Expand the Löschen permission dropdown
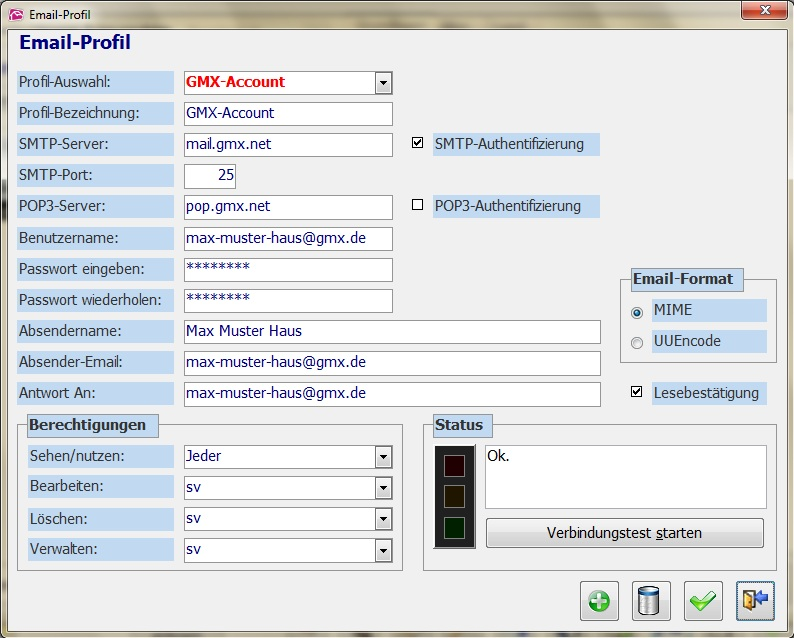Viewport: 794px width, 638px height. [x=382, y=519]
